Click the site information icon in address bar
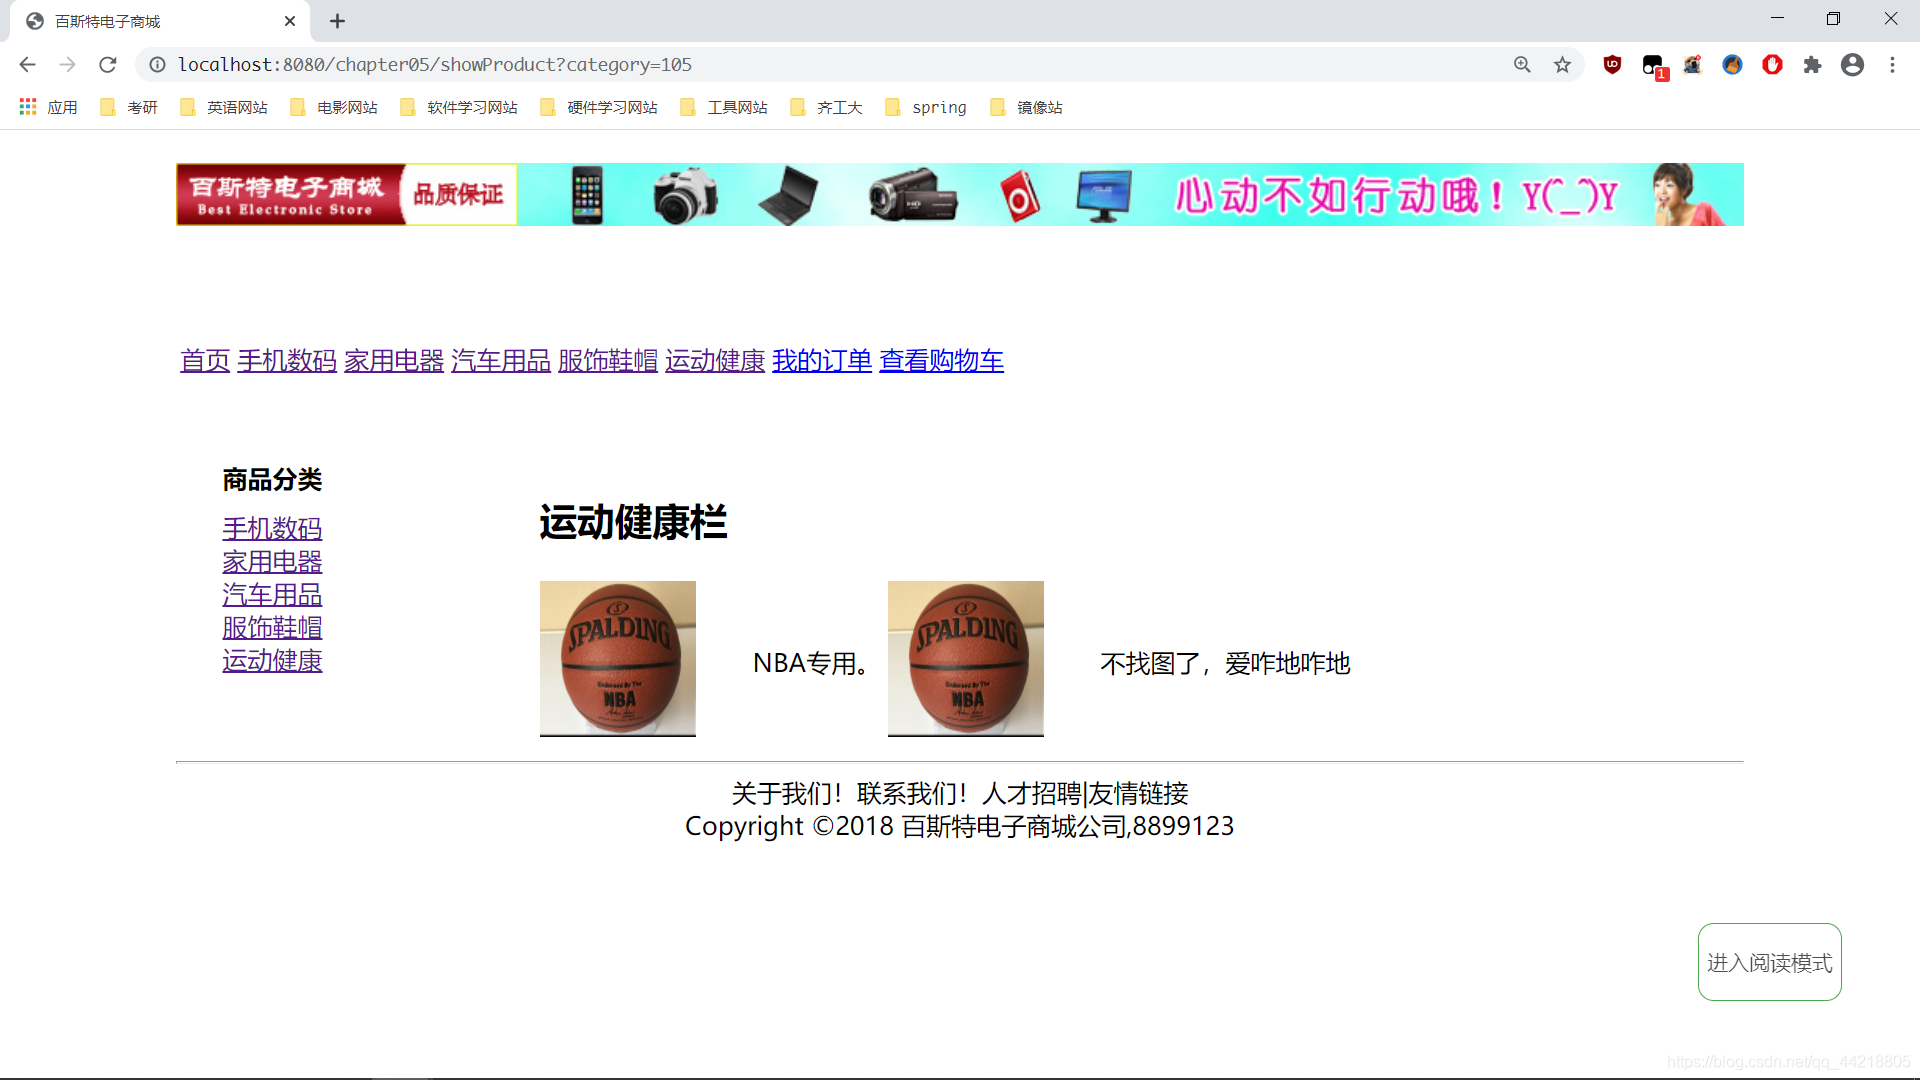 point(157,65)
